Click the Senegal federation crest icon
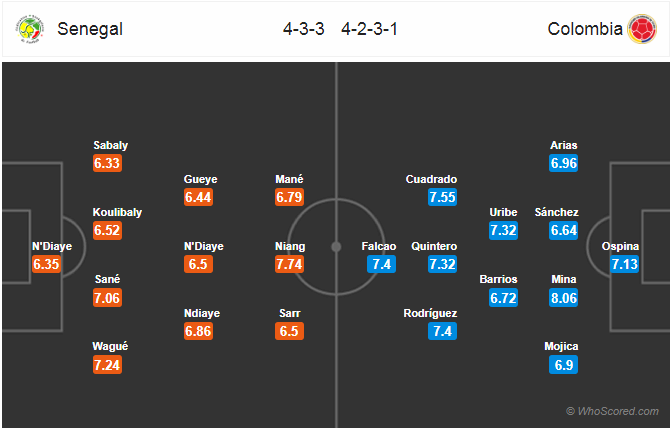 coord(30,29)
